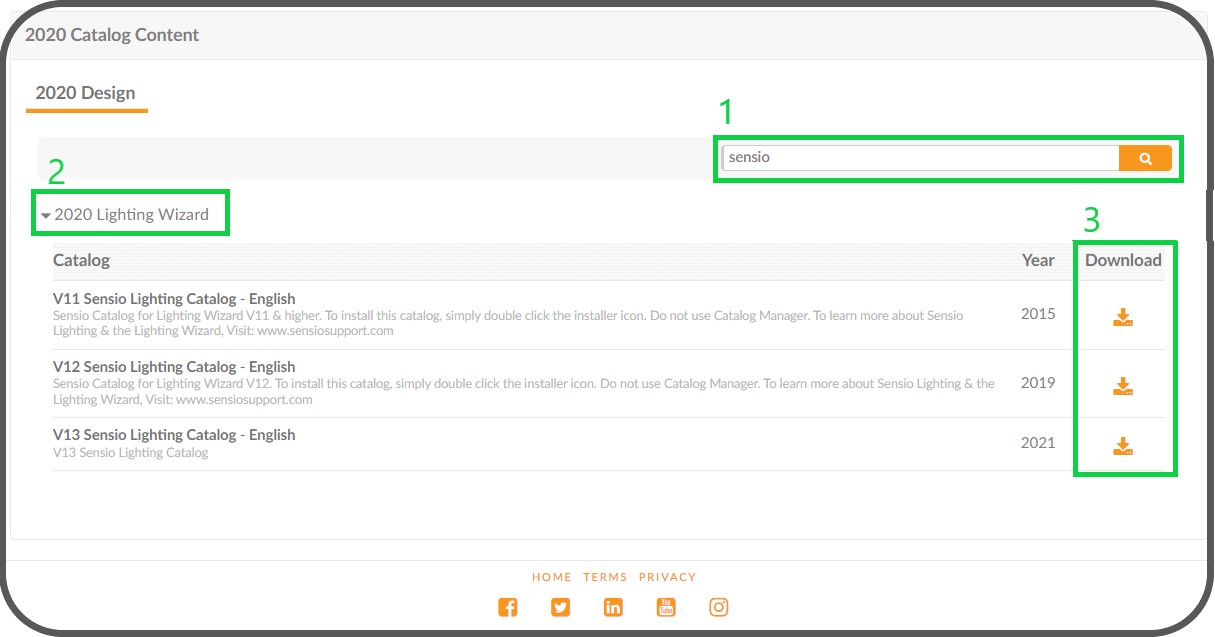Open the Facebook page icon
This screenshot has height=637, width=1215.
508,606
